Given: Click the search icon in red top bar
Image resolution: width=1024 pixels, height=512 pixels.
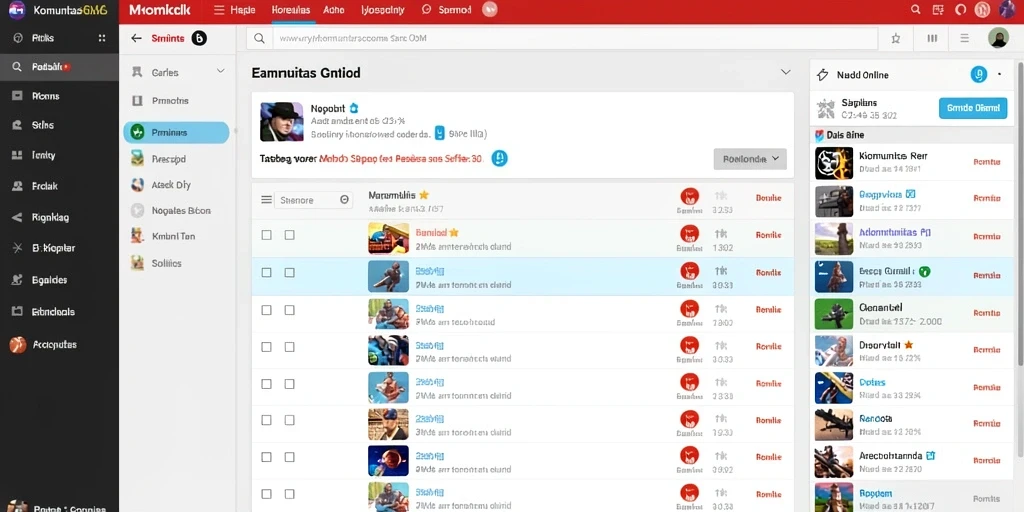Looking at the screenshot, I should tap(916, 10).
